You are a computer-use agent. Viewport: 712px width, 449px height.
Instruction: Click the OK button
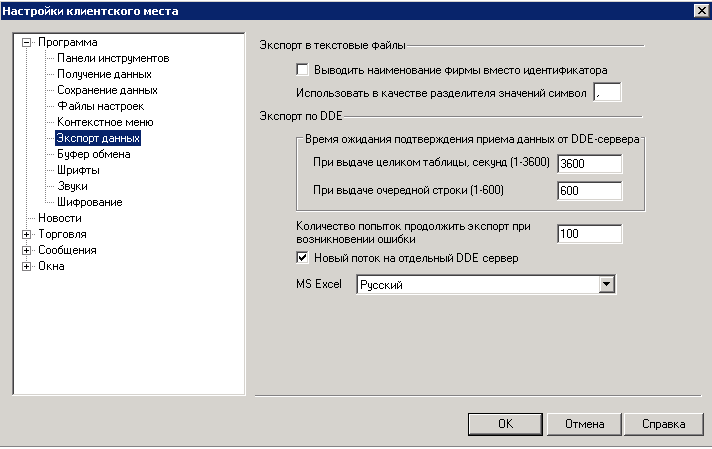[x=505, y=424]
